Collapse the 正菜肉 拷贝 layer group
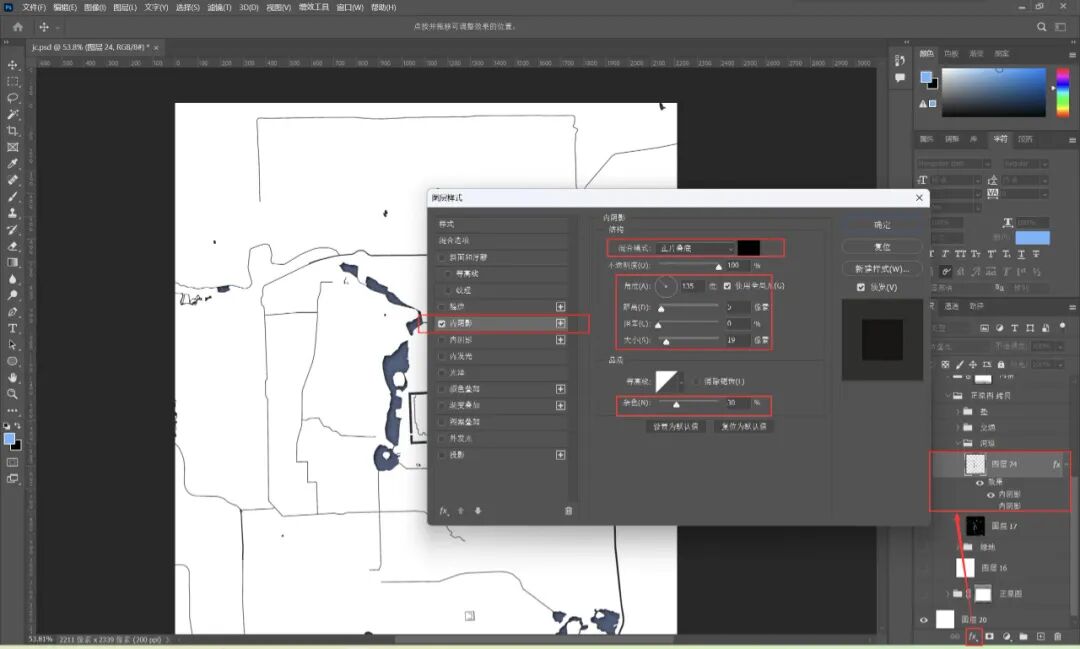Screen dimensions: 1080x649 (948, 395)
